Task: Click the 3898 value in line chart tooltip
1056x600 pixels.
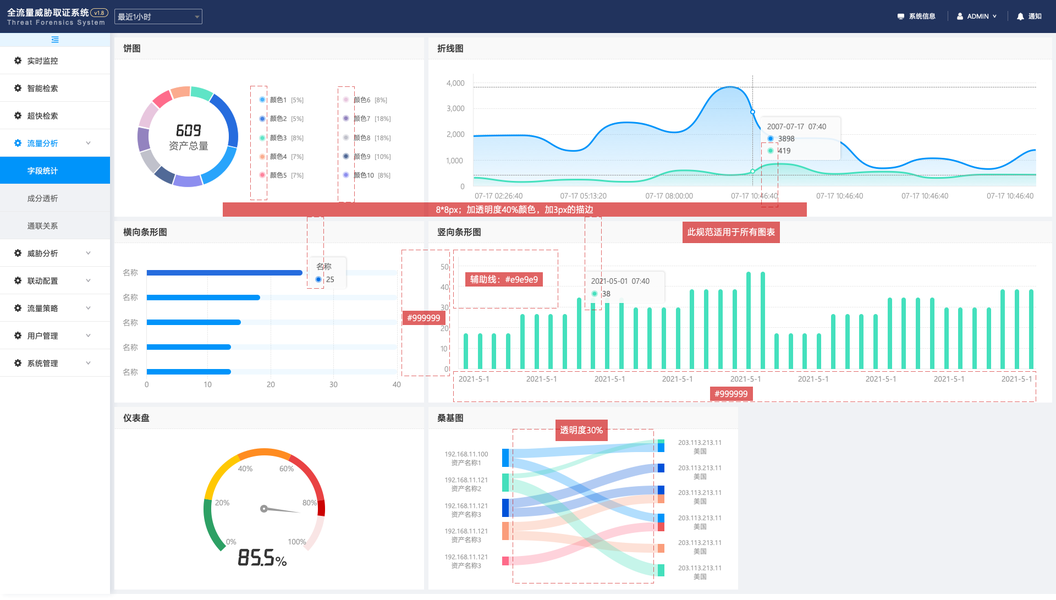Action: [x=786, y=139]
